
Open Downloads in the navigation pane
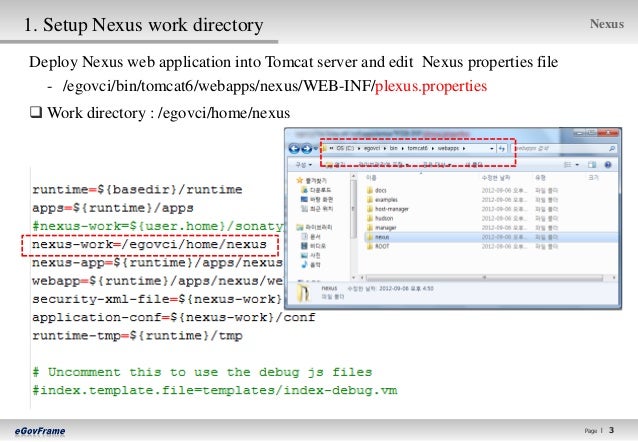pos(316,190)
